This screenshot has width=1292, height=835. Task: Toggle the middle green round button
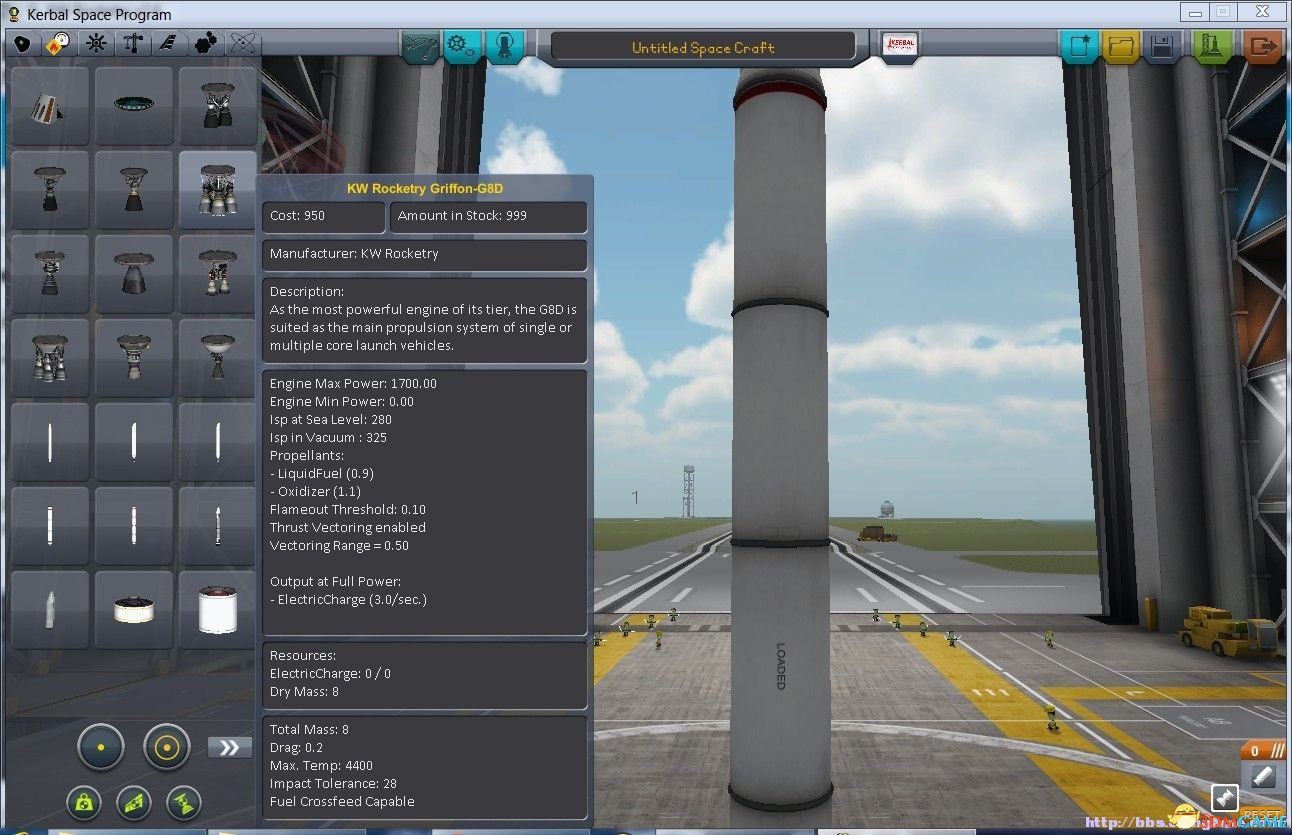(x=133, y=802)
